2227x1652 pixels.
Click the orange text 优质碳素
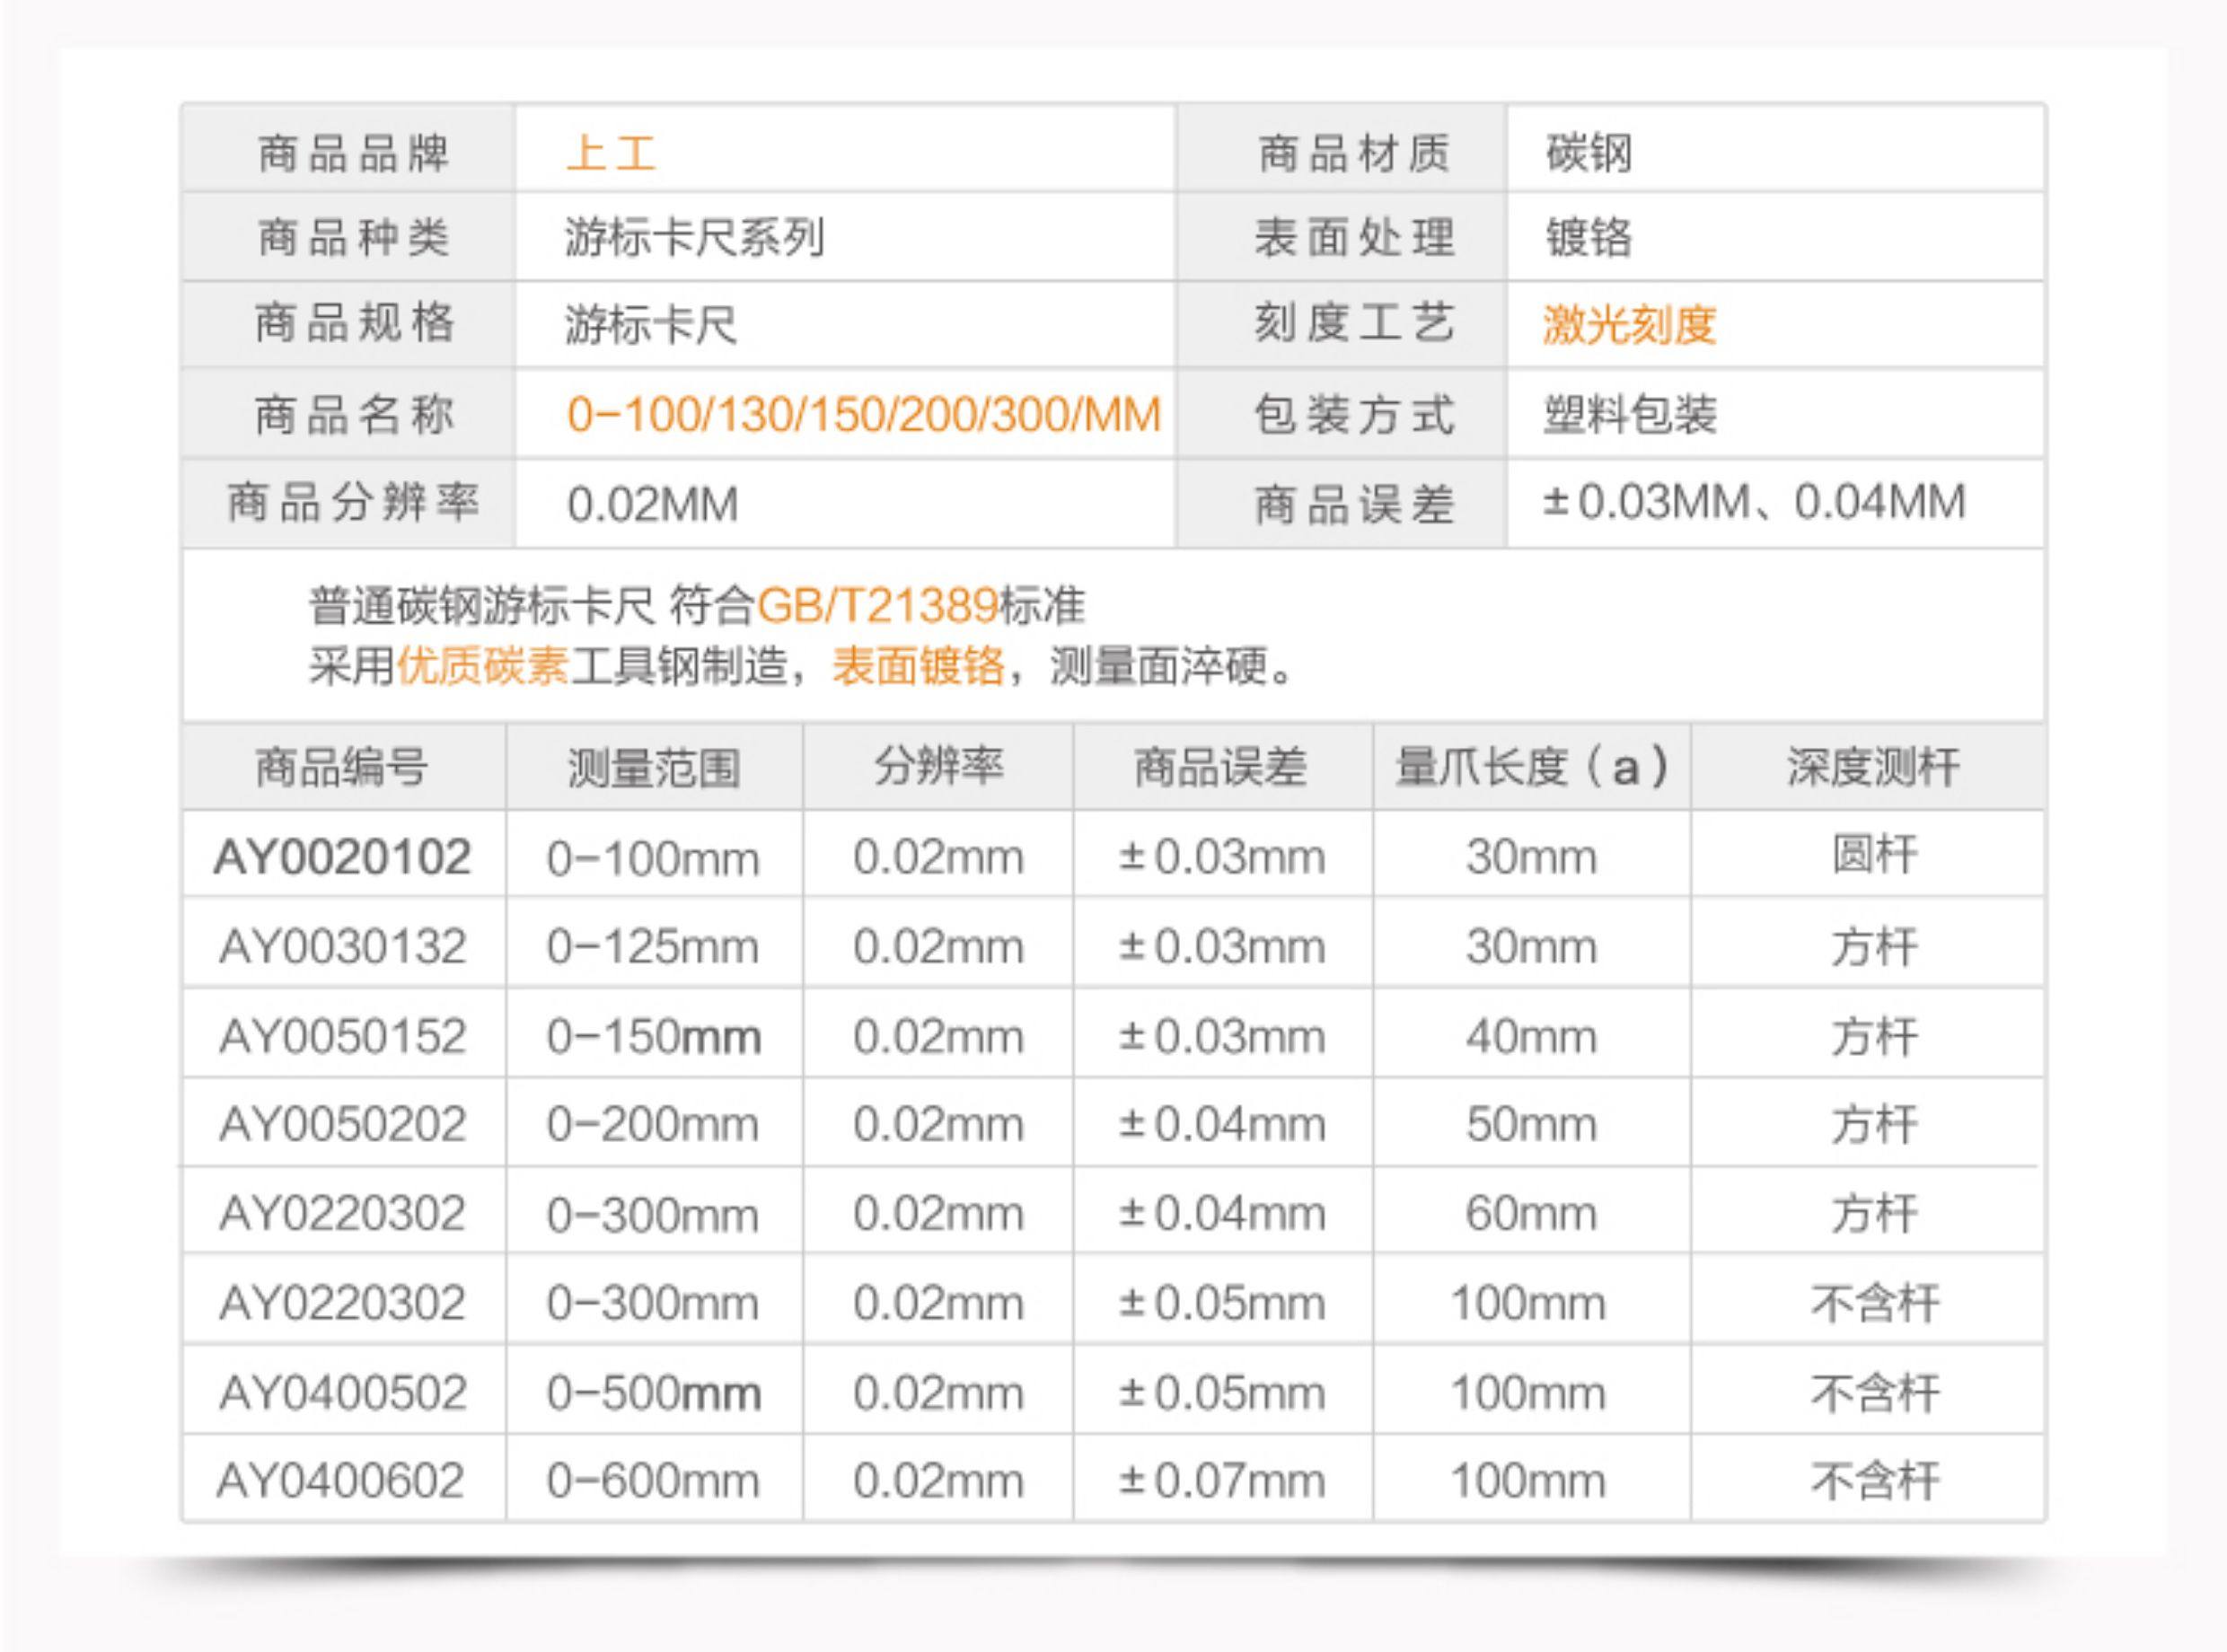tap(482, 666)
